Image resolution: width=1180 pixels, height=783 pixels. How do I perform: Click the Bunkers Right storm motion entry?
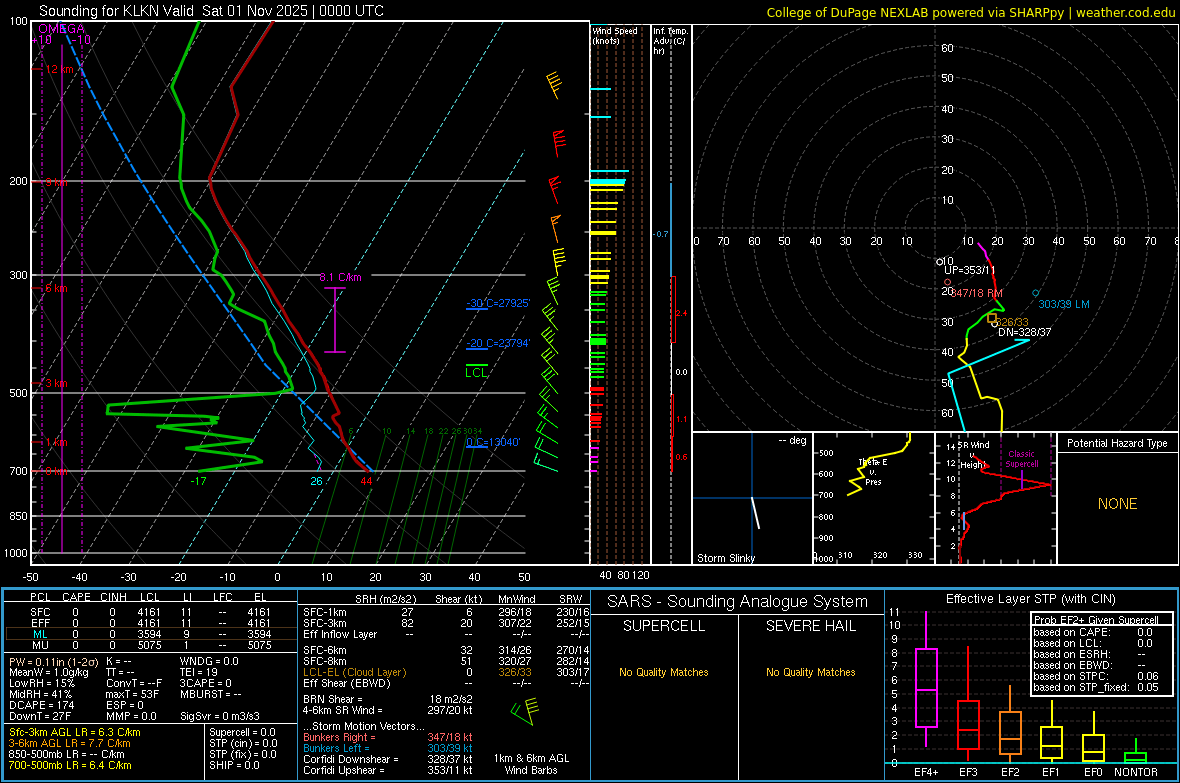388,737
